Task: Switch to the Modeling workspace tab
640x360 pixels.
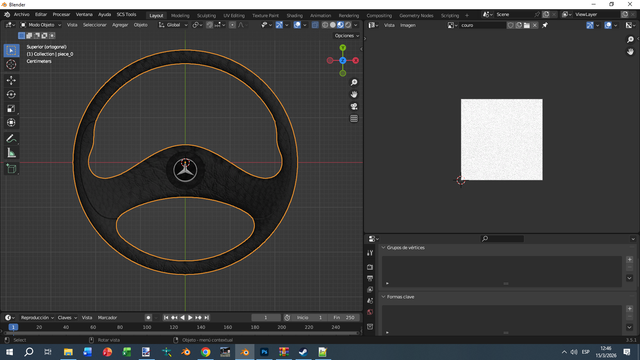Action: tap(180, 16)
